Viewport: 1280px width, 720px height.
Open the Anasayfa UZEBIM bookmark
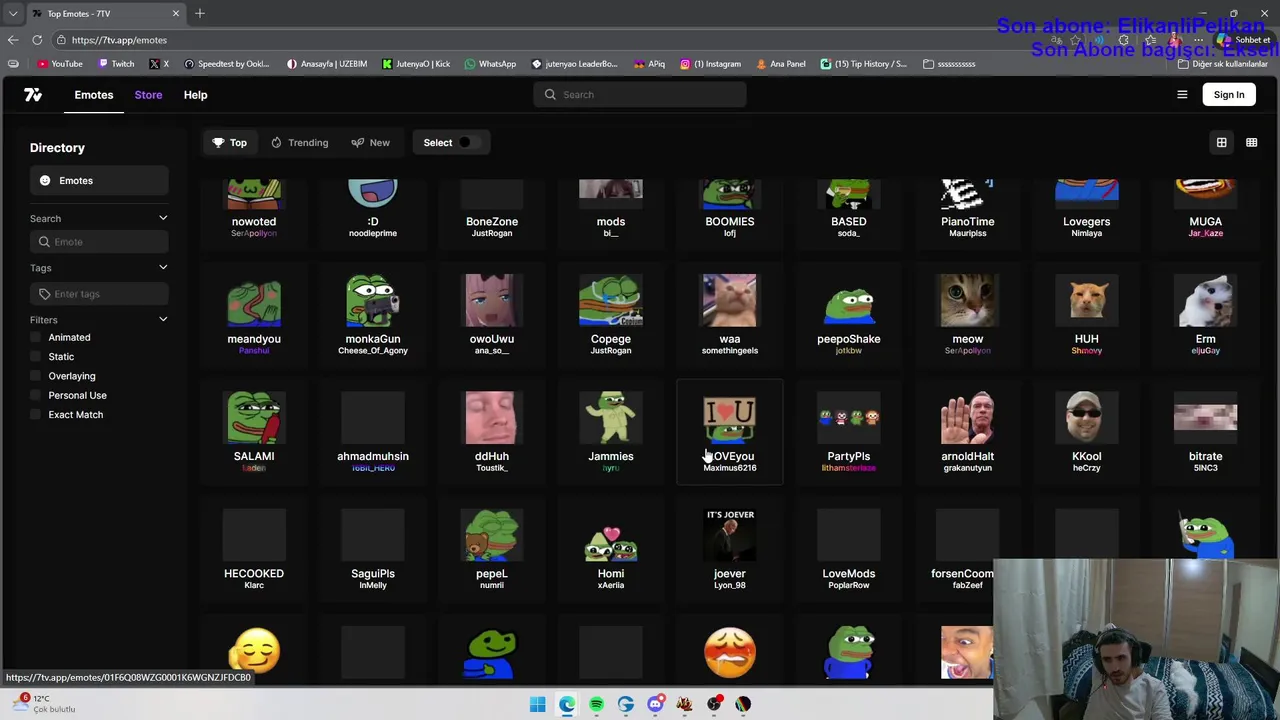coord(327,64)
